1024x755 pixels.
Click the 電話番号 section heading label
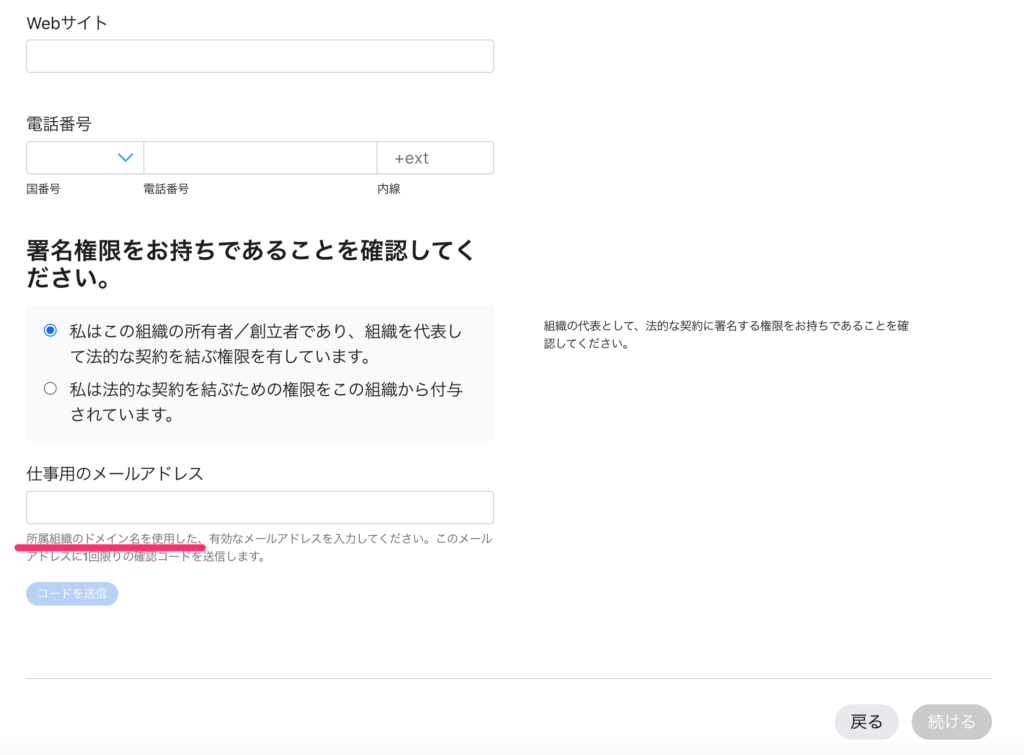59,124
